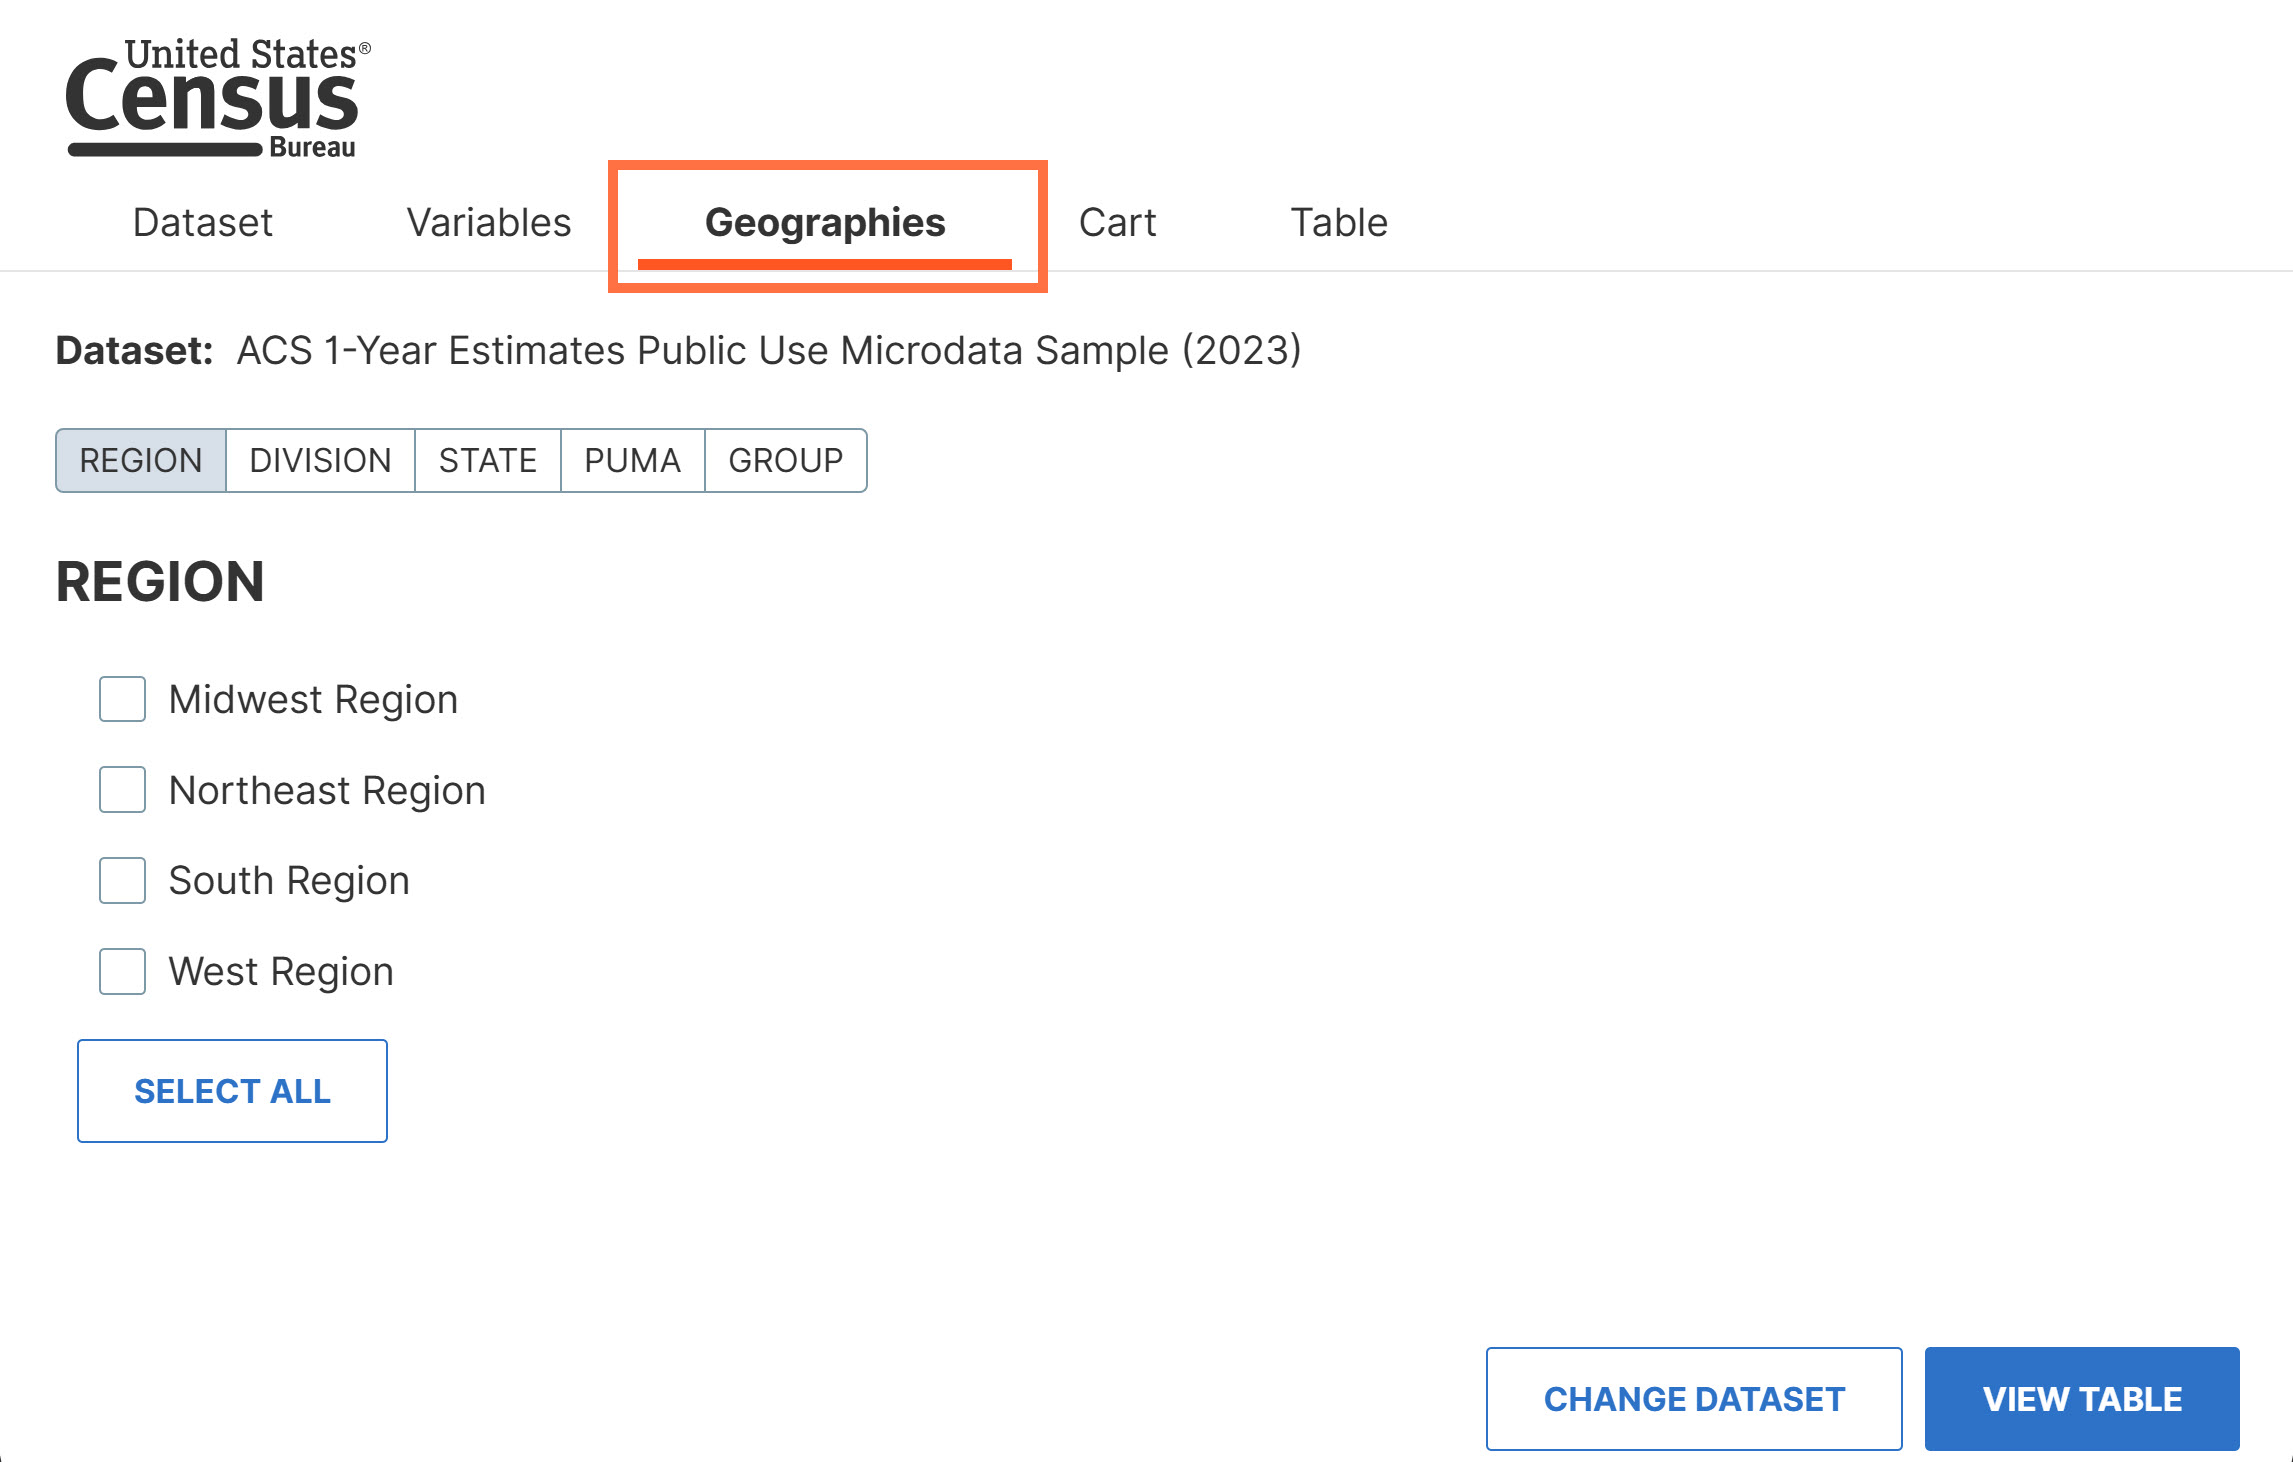Open the Cart tab
This screenshot has height=1462, width=2293.
(1117, 222)
